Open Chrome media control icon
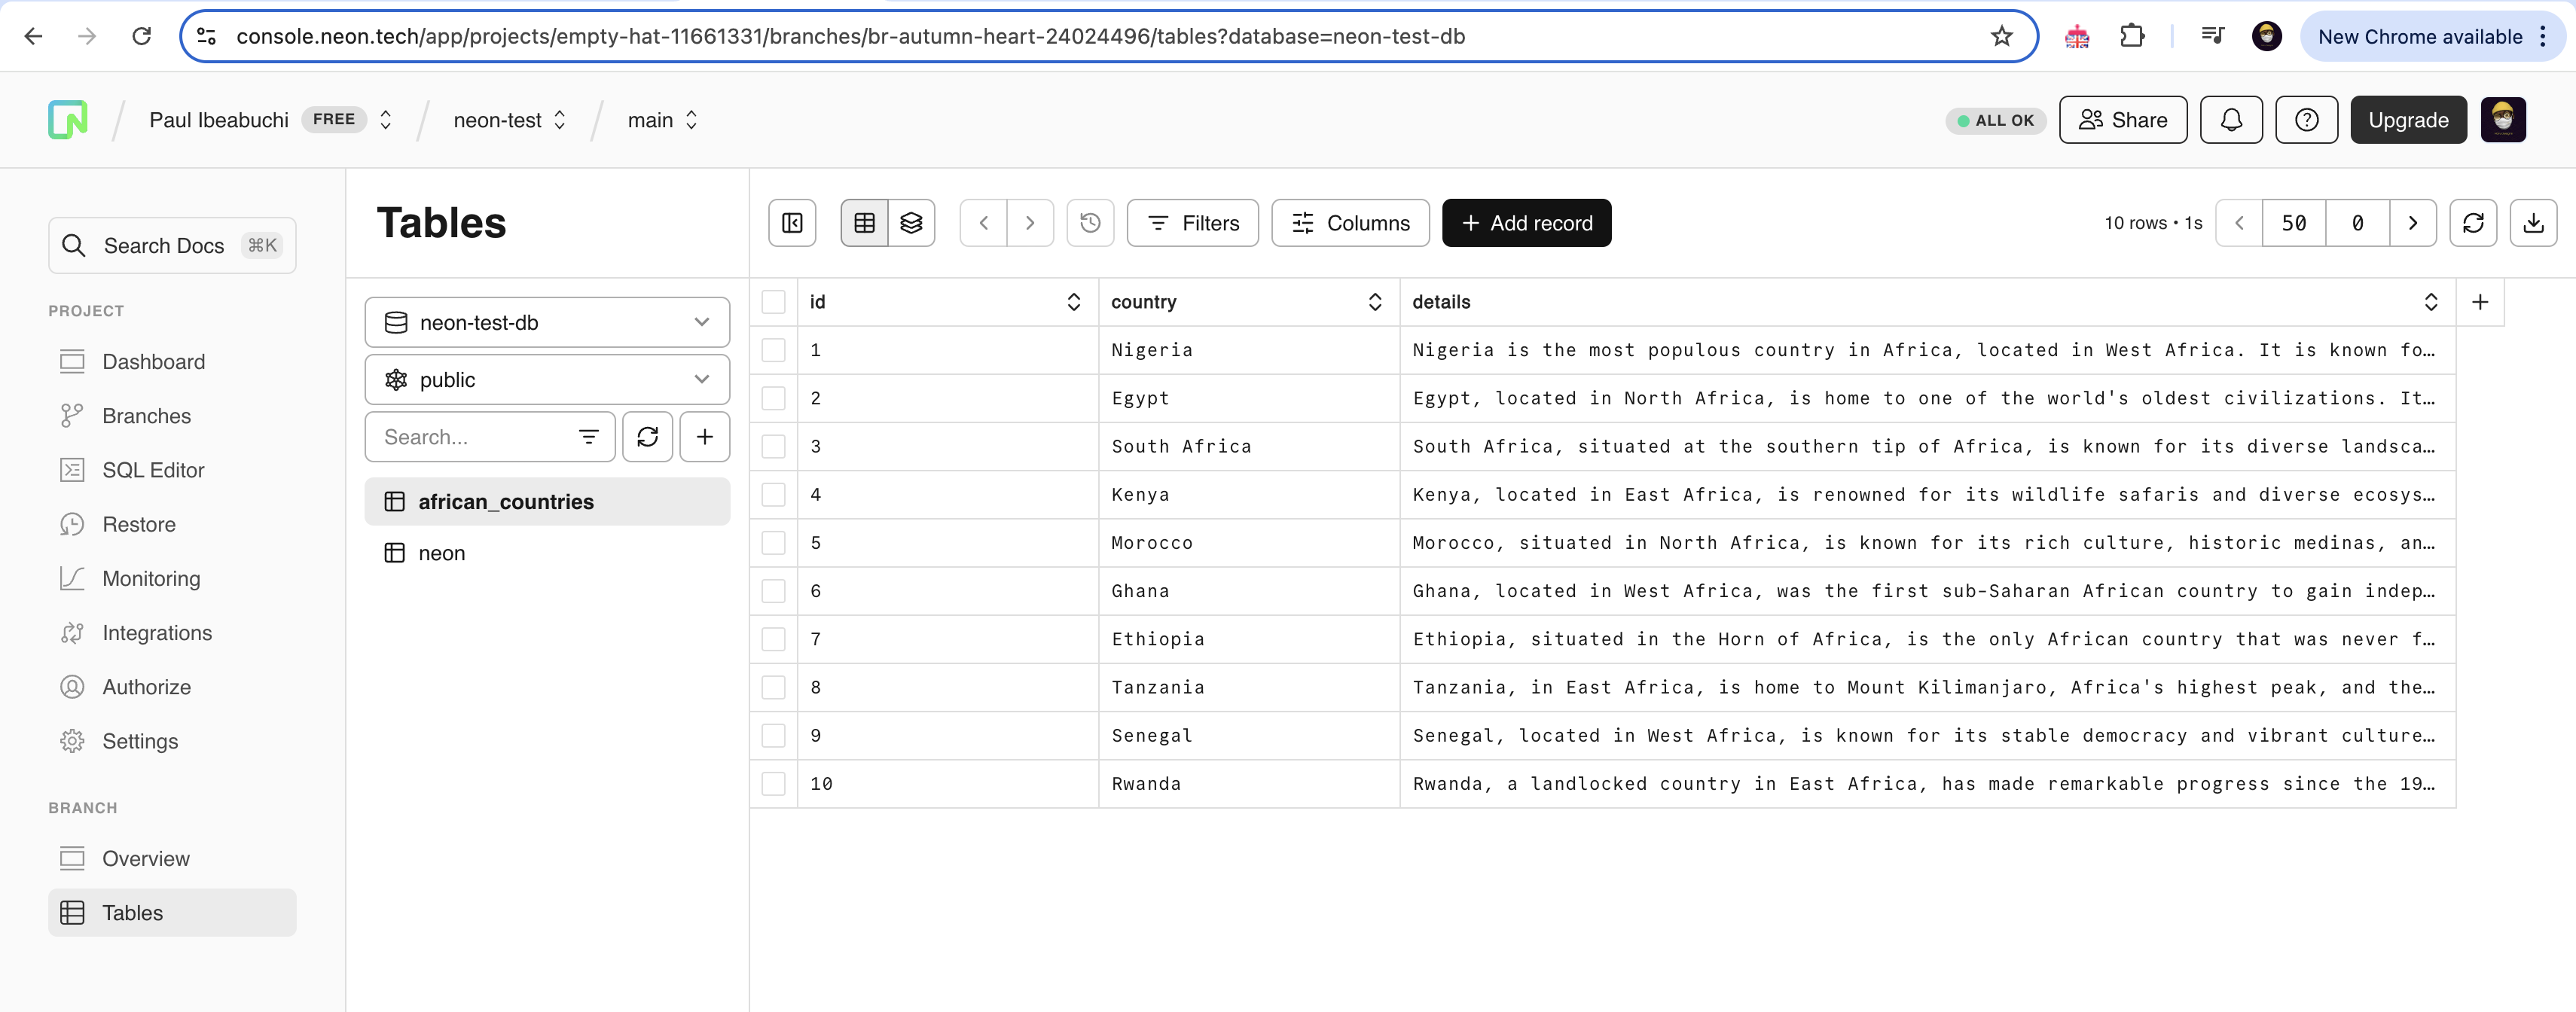The image size is (2576, 1012). 2212,37
